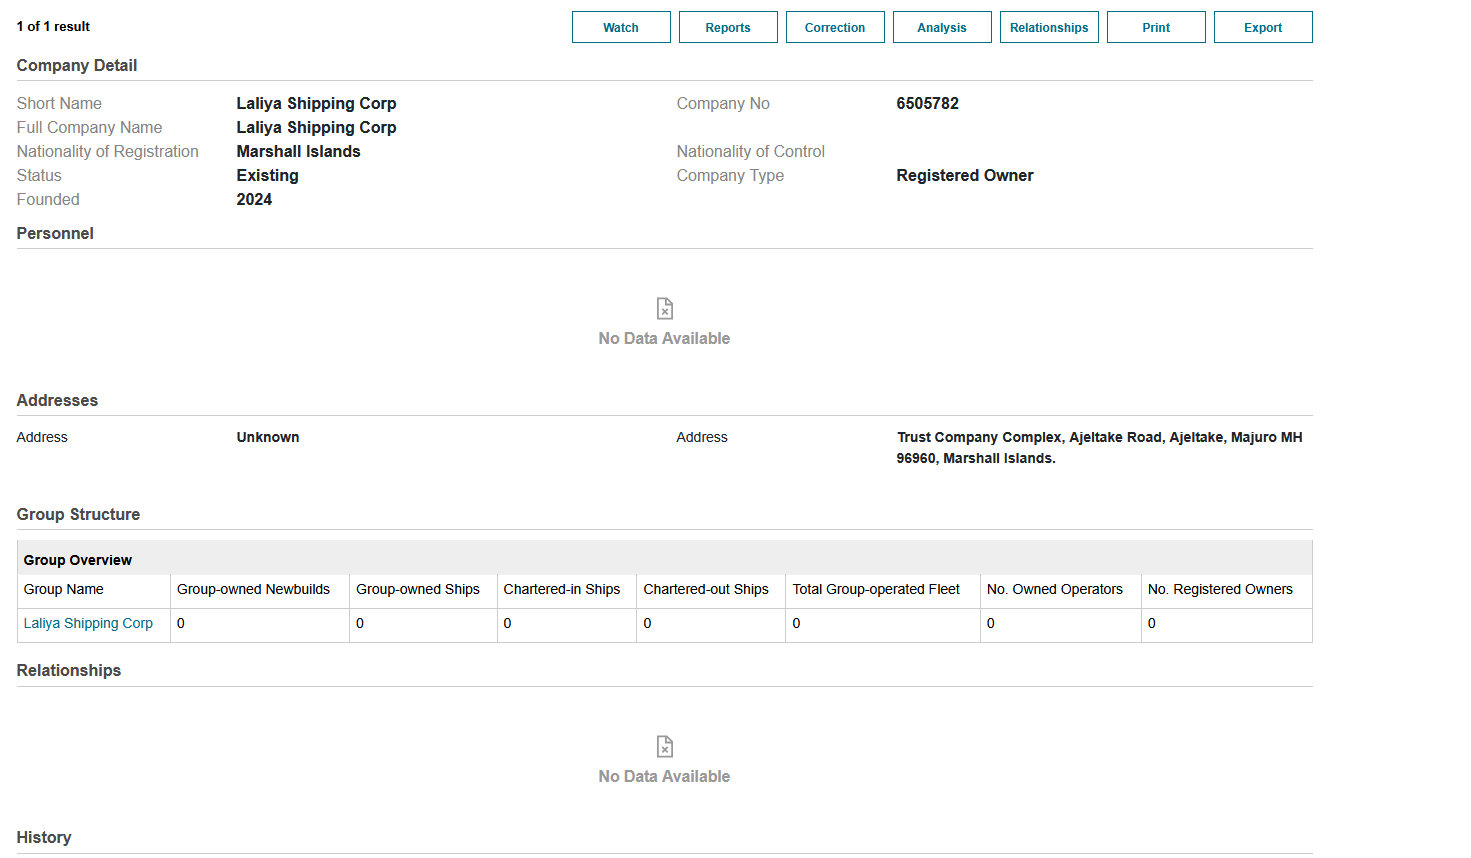Open the Reports button
The height and width of the screenshot is (858, 1471).
pos(728,27)
